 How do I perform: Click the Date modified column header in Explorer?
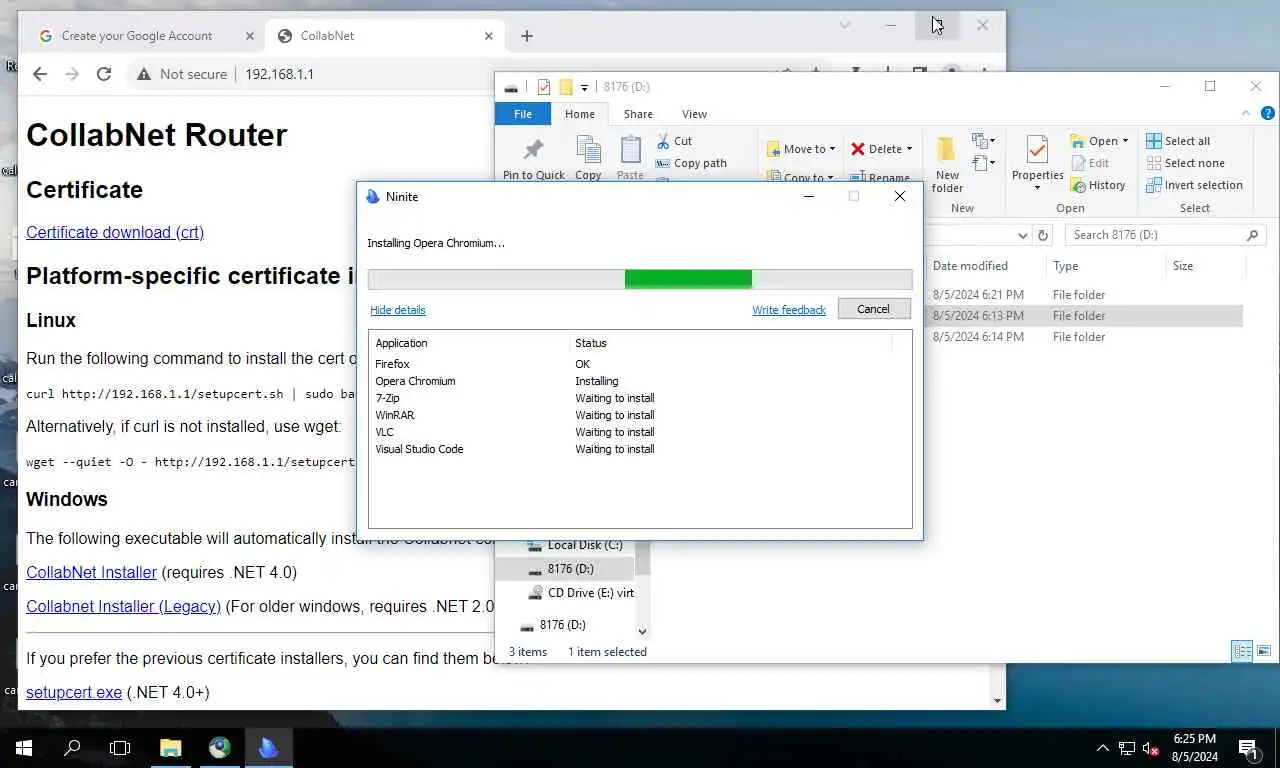click(x=970, y=266)
